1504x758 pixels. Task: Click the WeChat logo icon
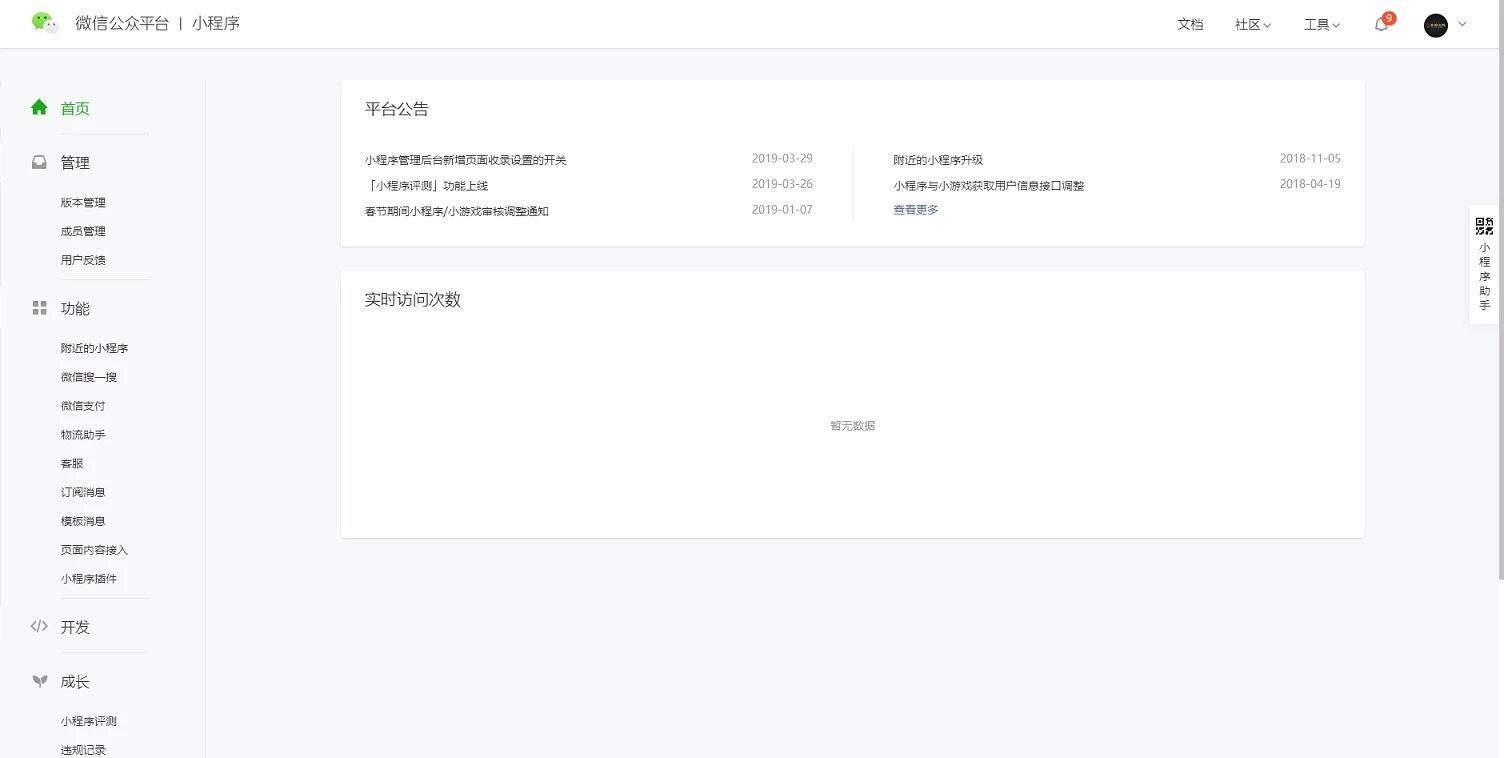[x=45, y=23]
